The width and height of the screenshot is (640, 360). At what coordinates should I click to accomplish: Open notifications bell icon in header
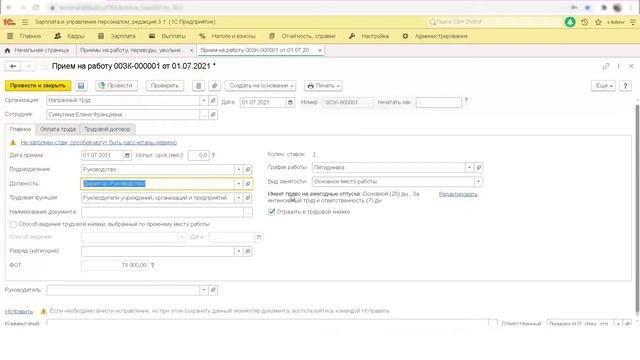[570, 22]
